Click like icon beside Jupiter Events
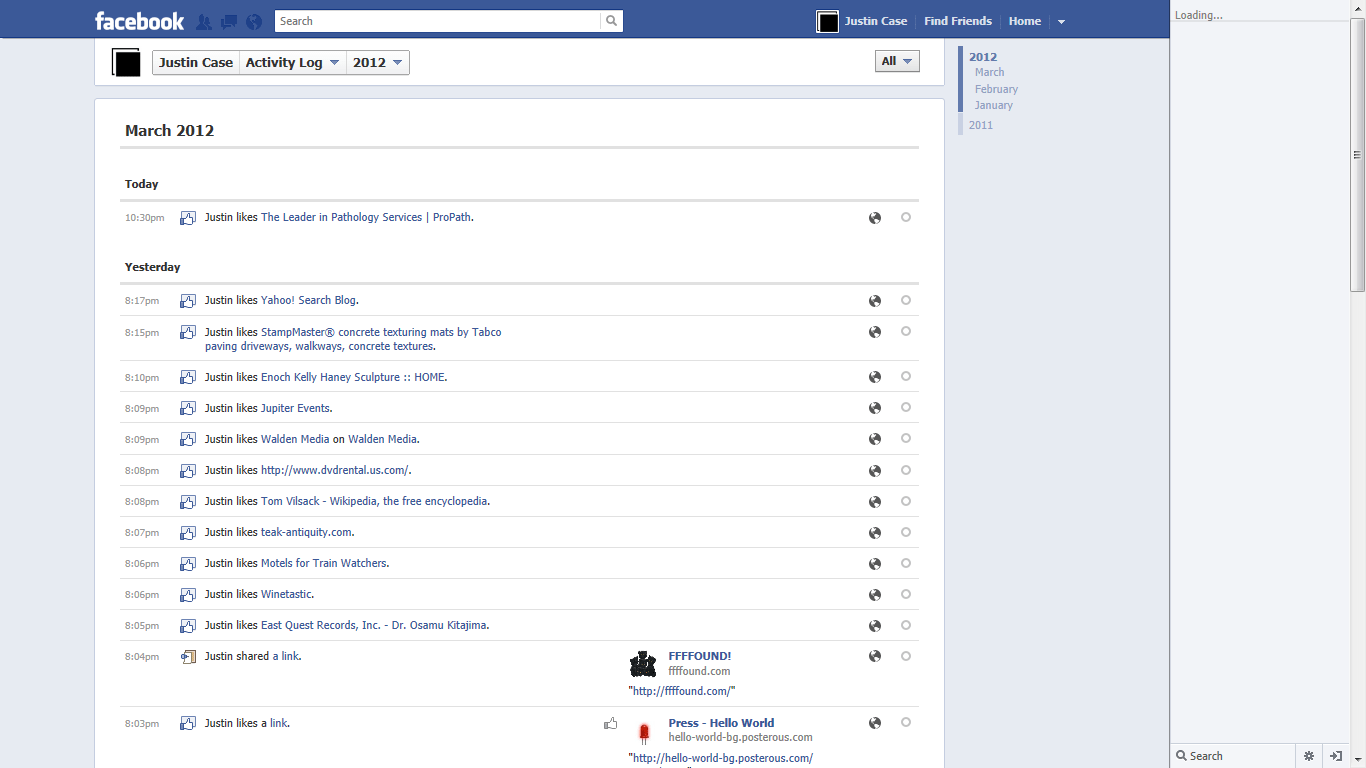This screenshot has height=768, width=1366. [187, 408]
